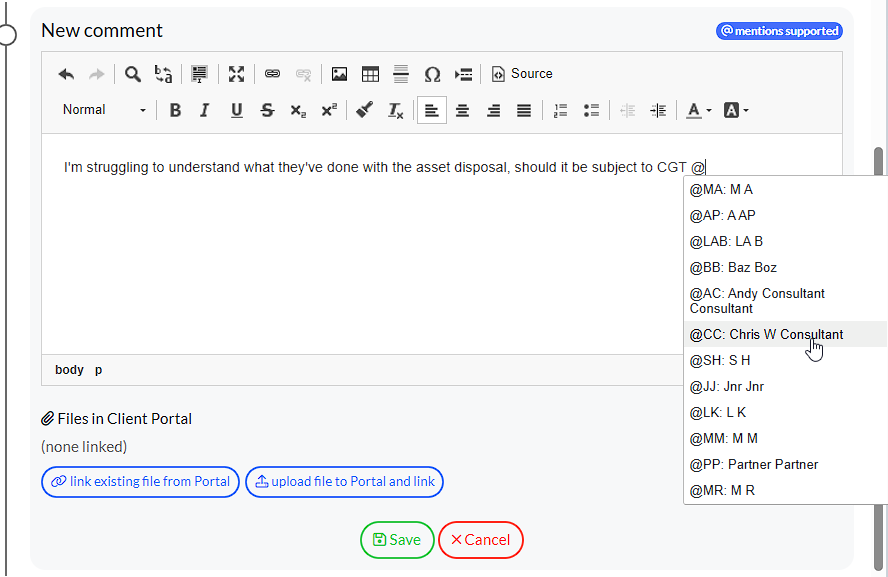Toggle italic text style
Screen dimensions: 888x577
pos(205,110)
